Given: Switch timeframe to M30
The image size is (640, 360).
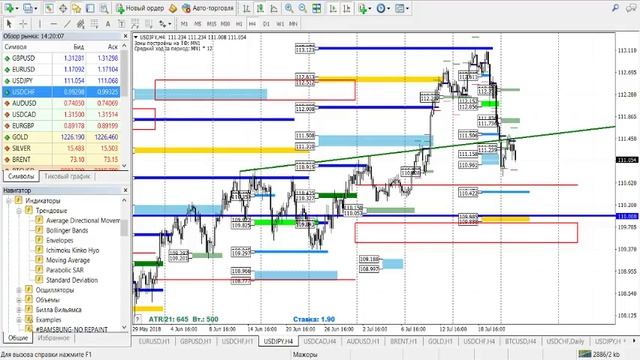Looking at the screenshot, I should tap(225, 24).
